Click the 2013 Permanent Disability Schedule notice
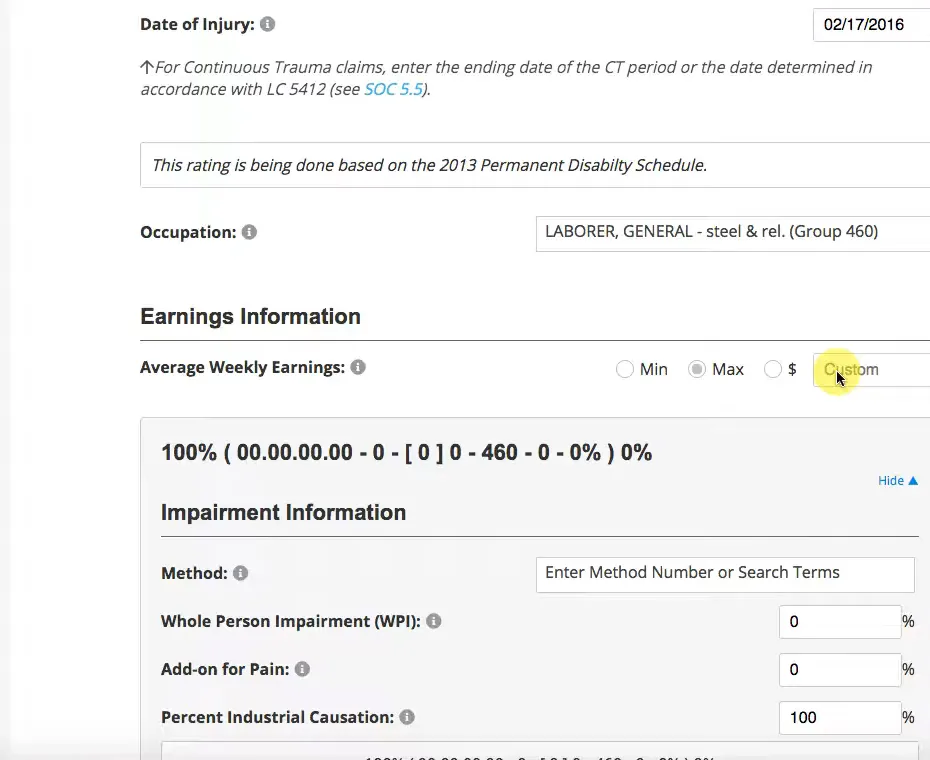 point(535,165)
